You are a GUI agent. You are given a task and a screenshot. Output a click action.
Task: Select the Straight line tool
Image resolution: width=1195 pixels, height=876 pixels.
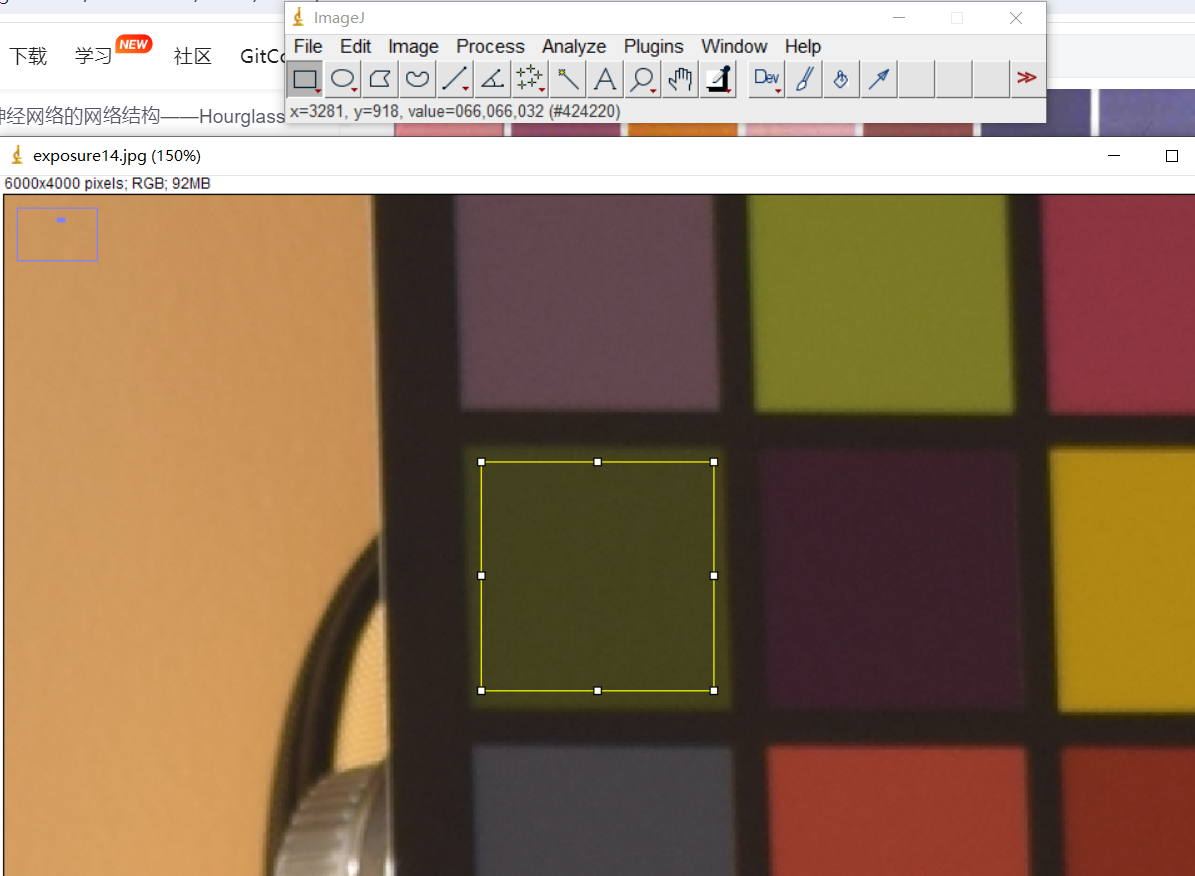click(x=455, y=79)
